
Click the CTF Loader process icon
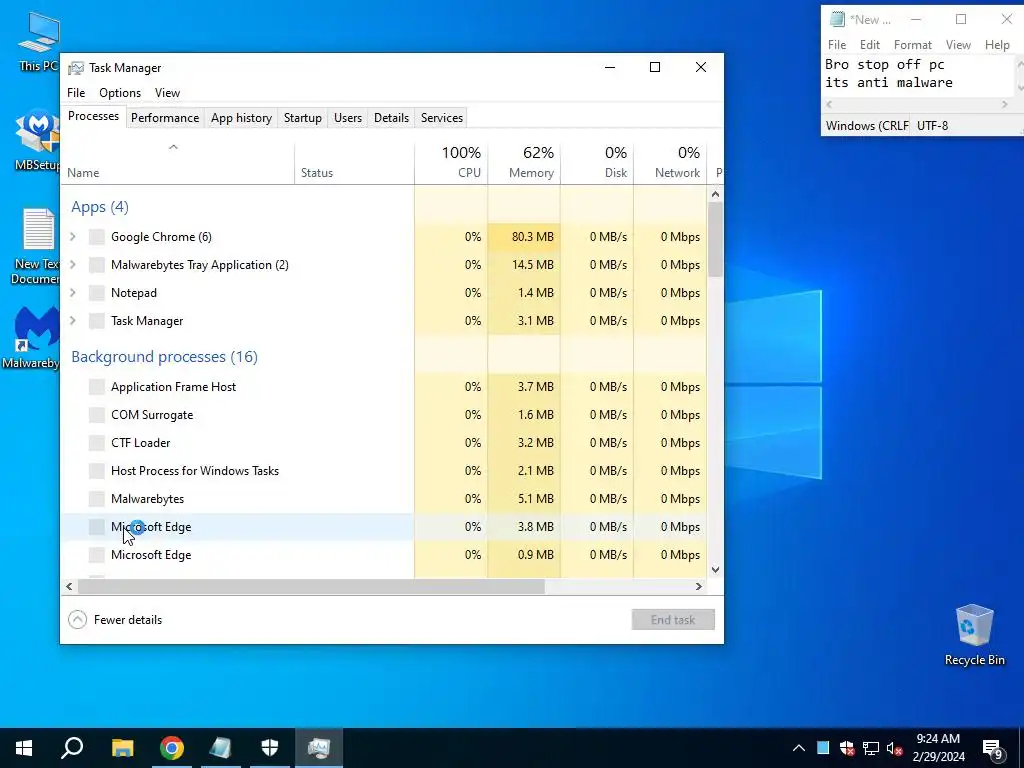tap(97, 443)
